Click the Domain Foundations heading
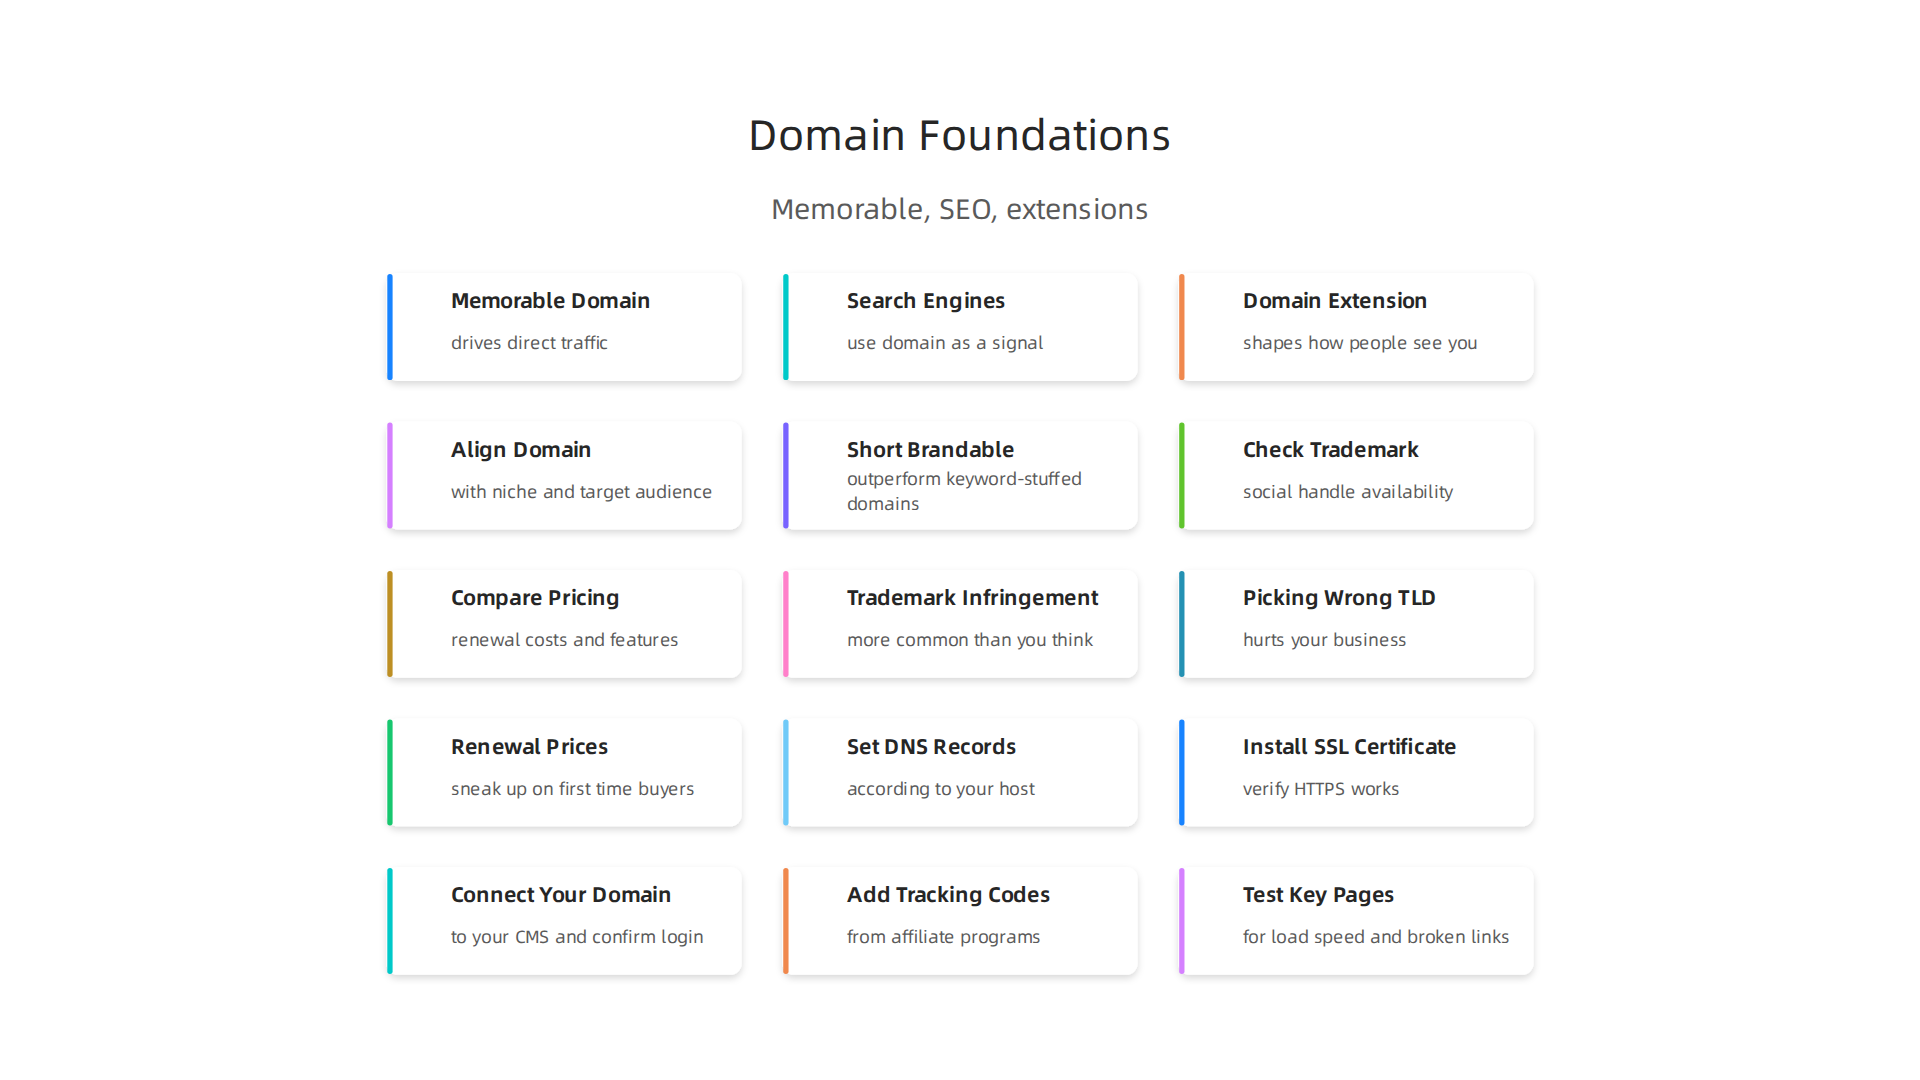This screenshot has height=1080, width=1920. tap(959, 135)
